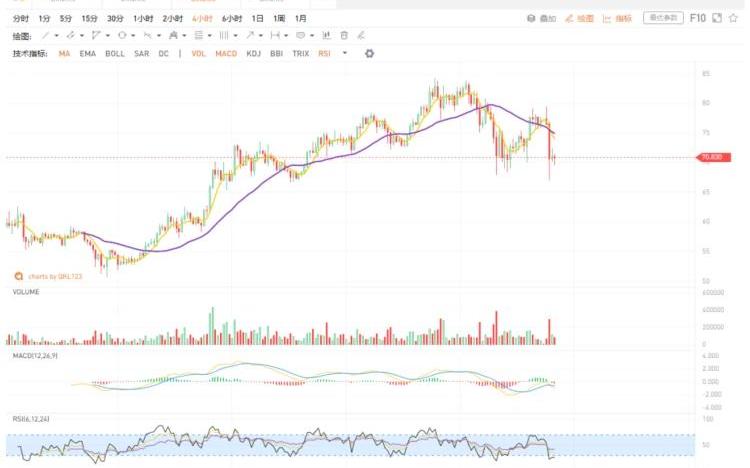The image size is (750, 468).
Task: Select the ellipse shape drawing tool
Action: (x=122, y=35)
